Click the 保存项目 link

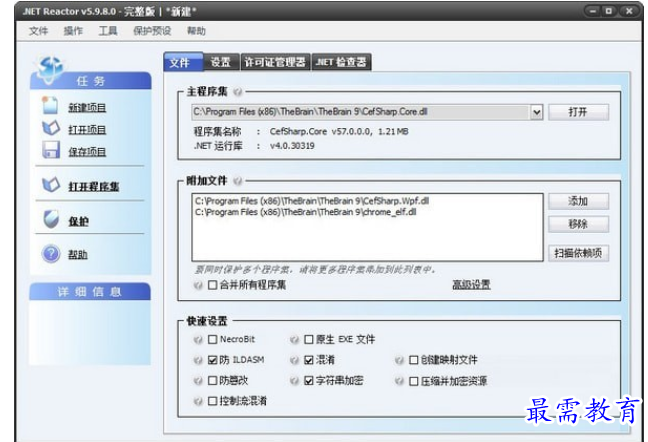[x=87, y=152]
